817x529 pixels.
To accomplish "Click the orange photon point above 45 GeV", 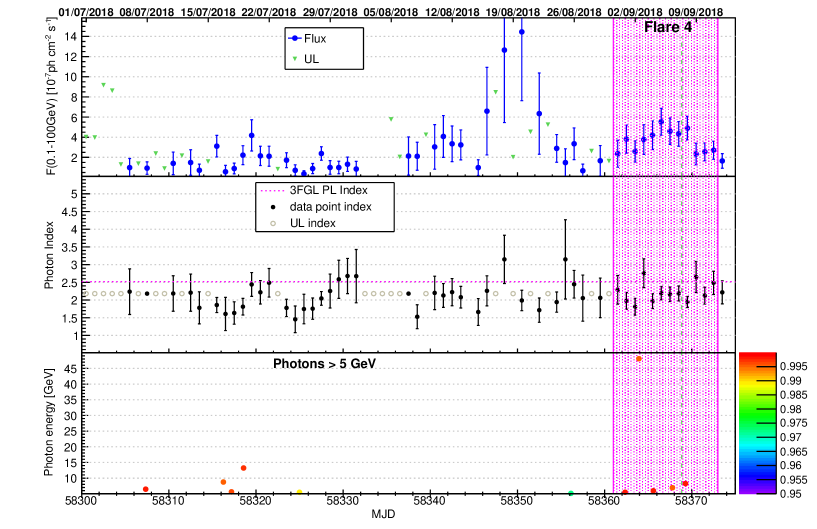I will 639,359.
